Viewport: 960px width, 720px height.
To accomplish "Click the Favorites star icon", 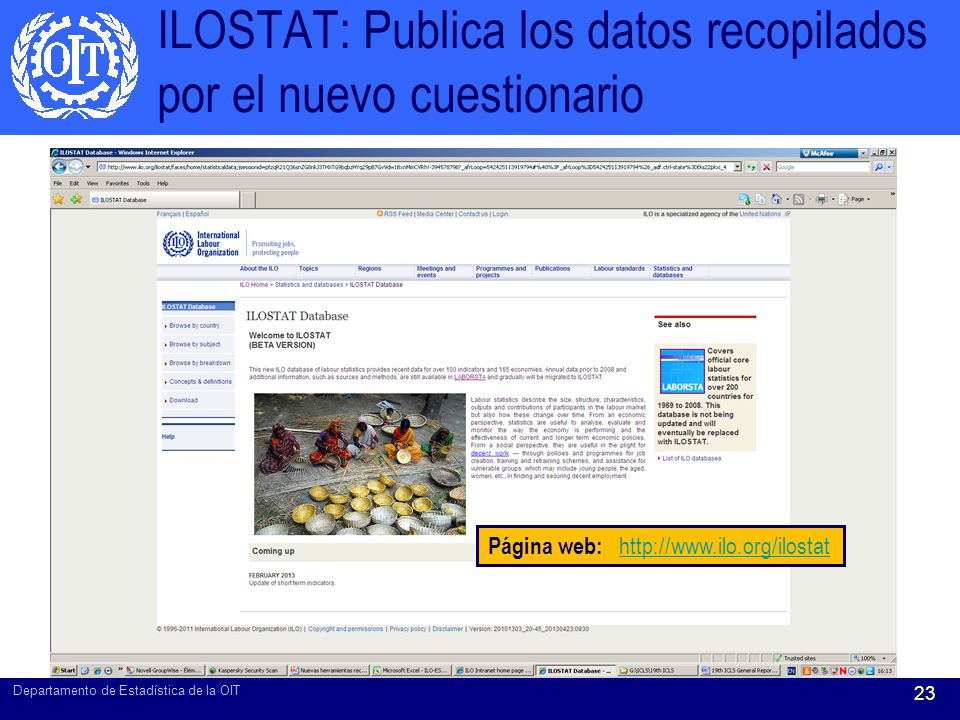I will point(58,199).
